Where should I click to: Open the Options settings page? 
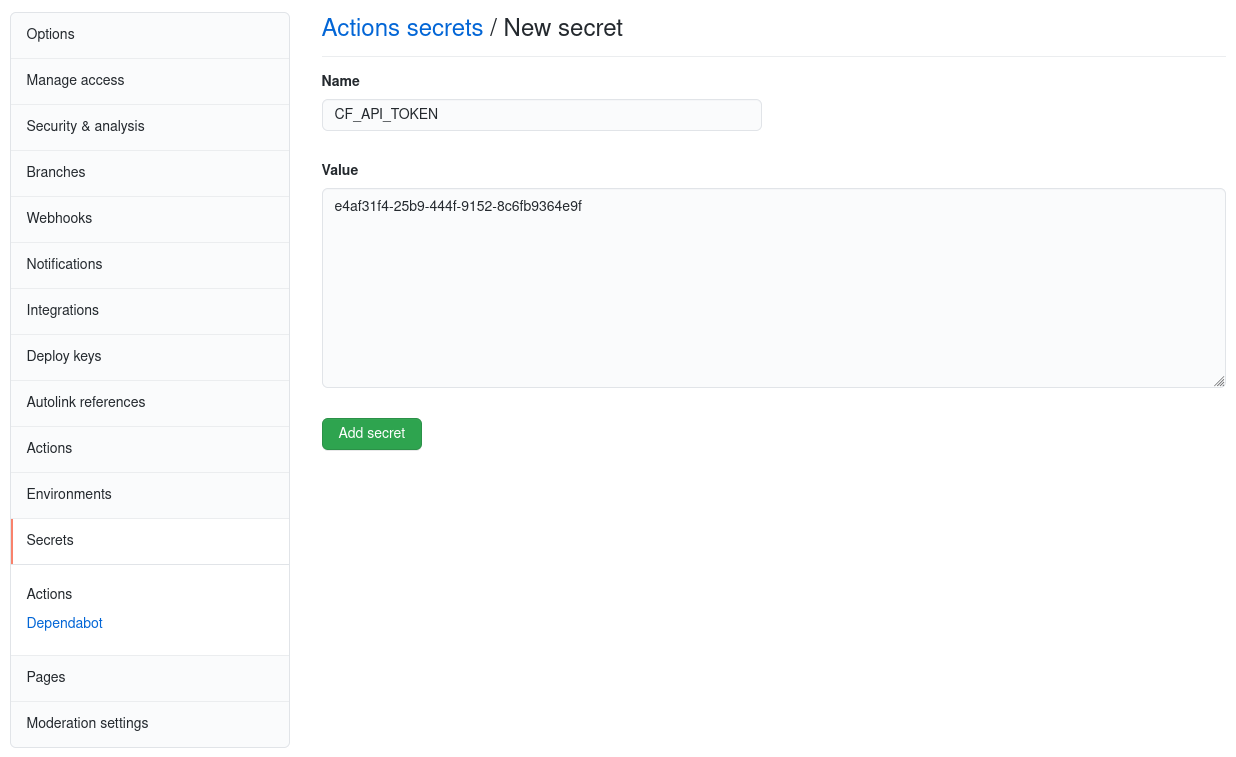point(51,34)
